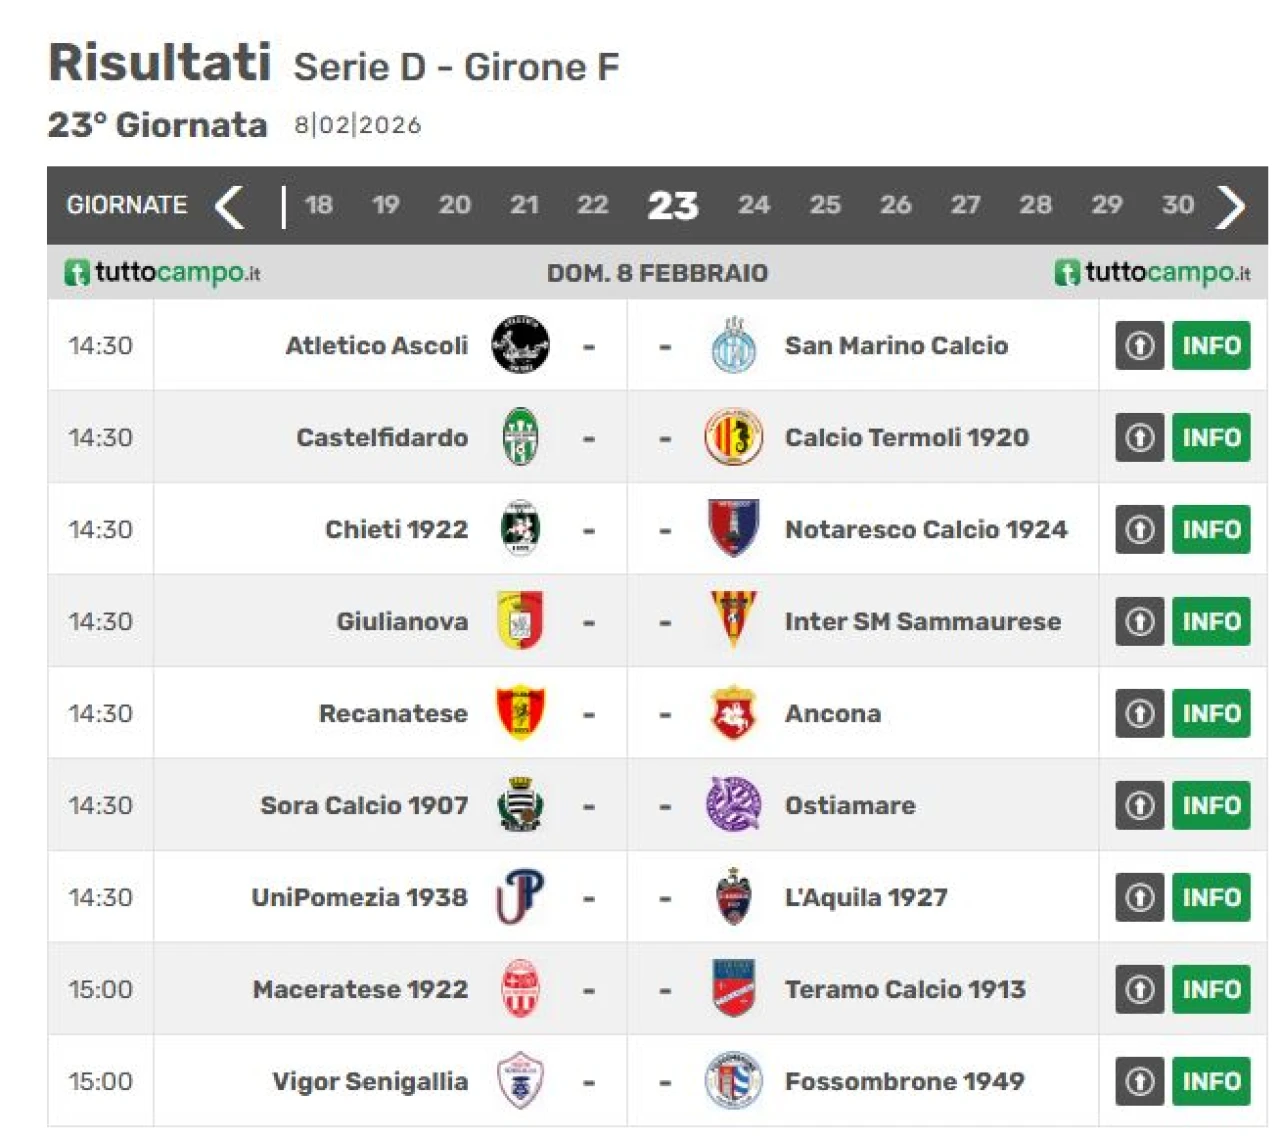Click the UniPomezia 1938 logo
The width and height of the screenshot is (1280, 1139).
point(520,897)
